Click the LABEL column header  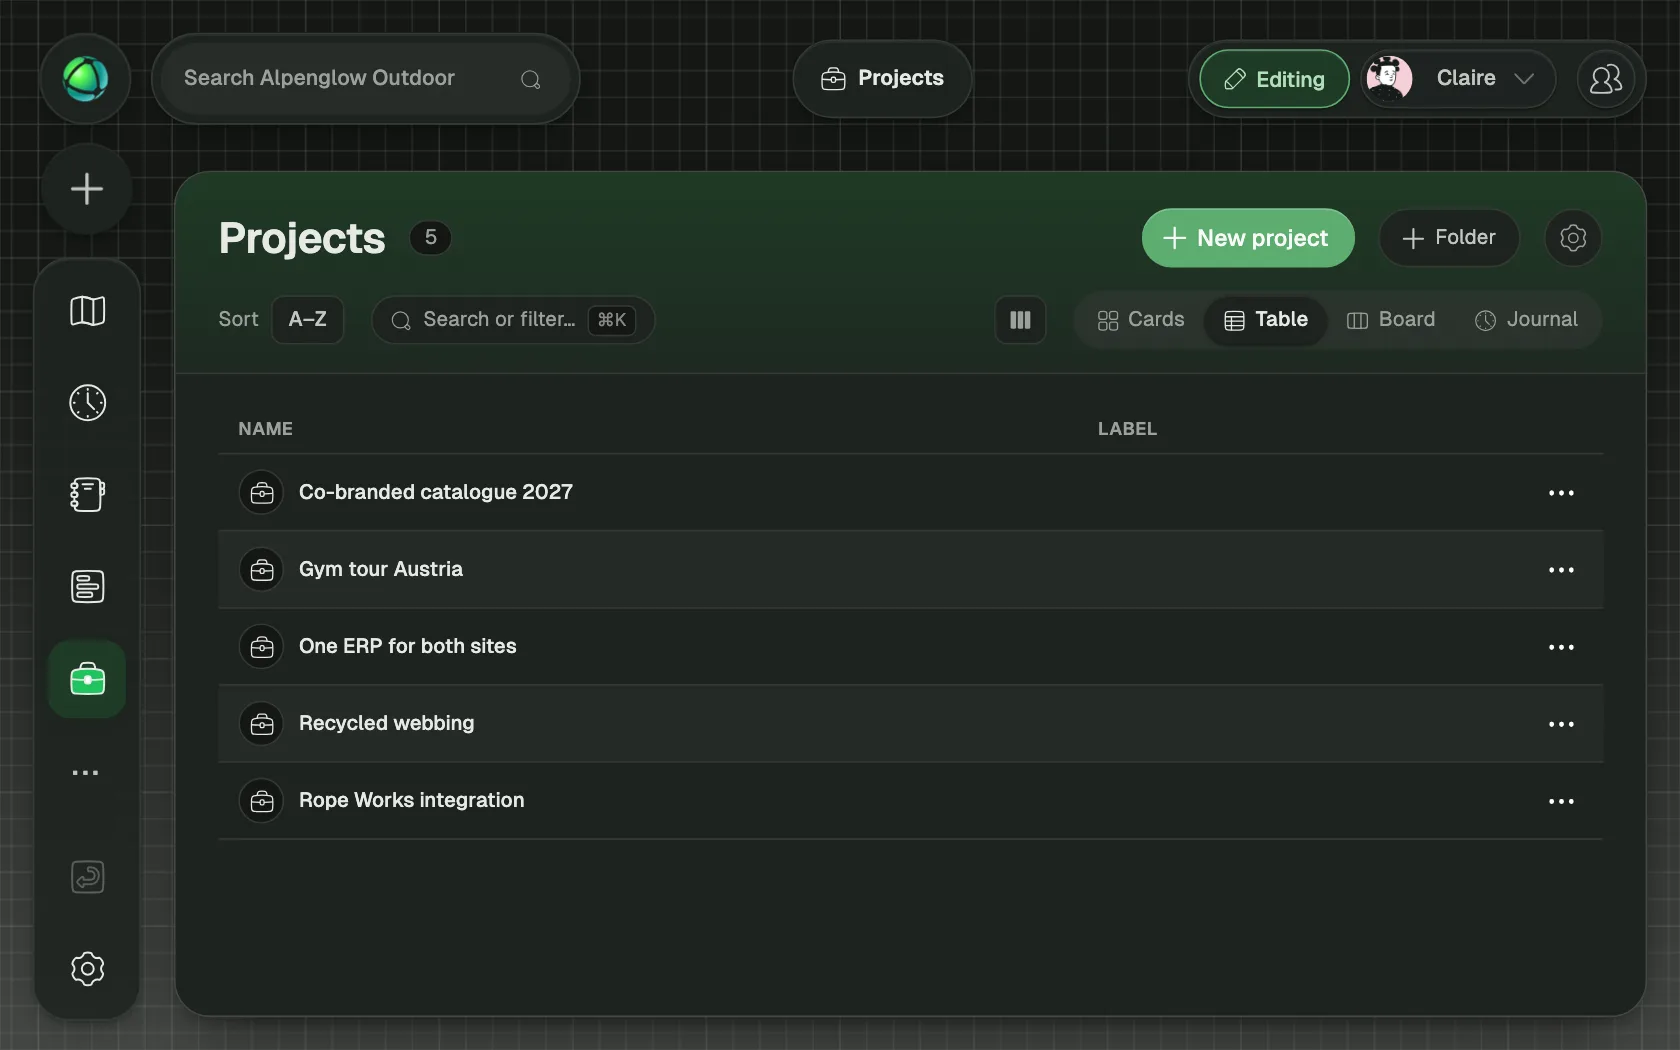[1127, 429]
